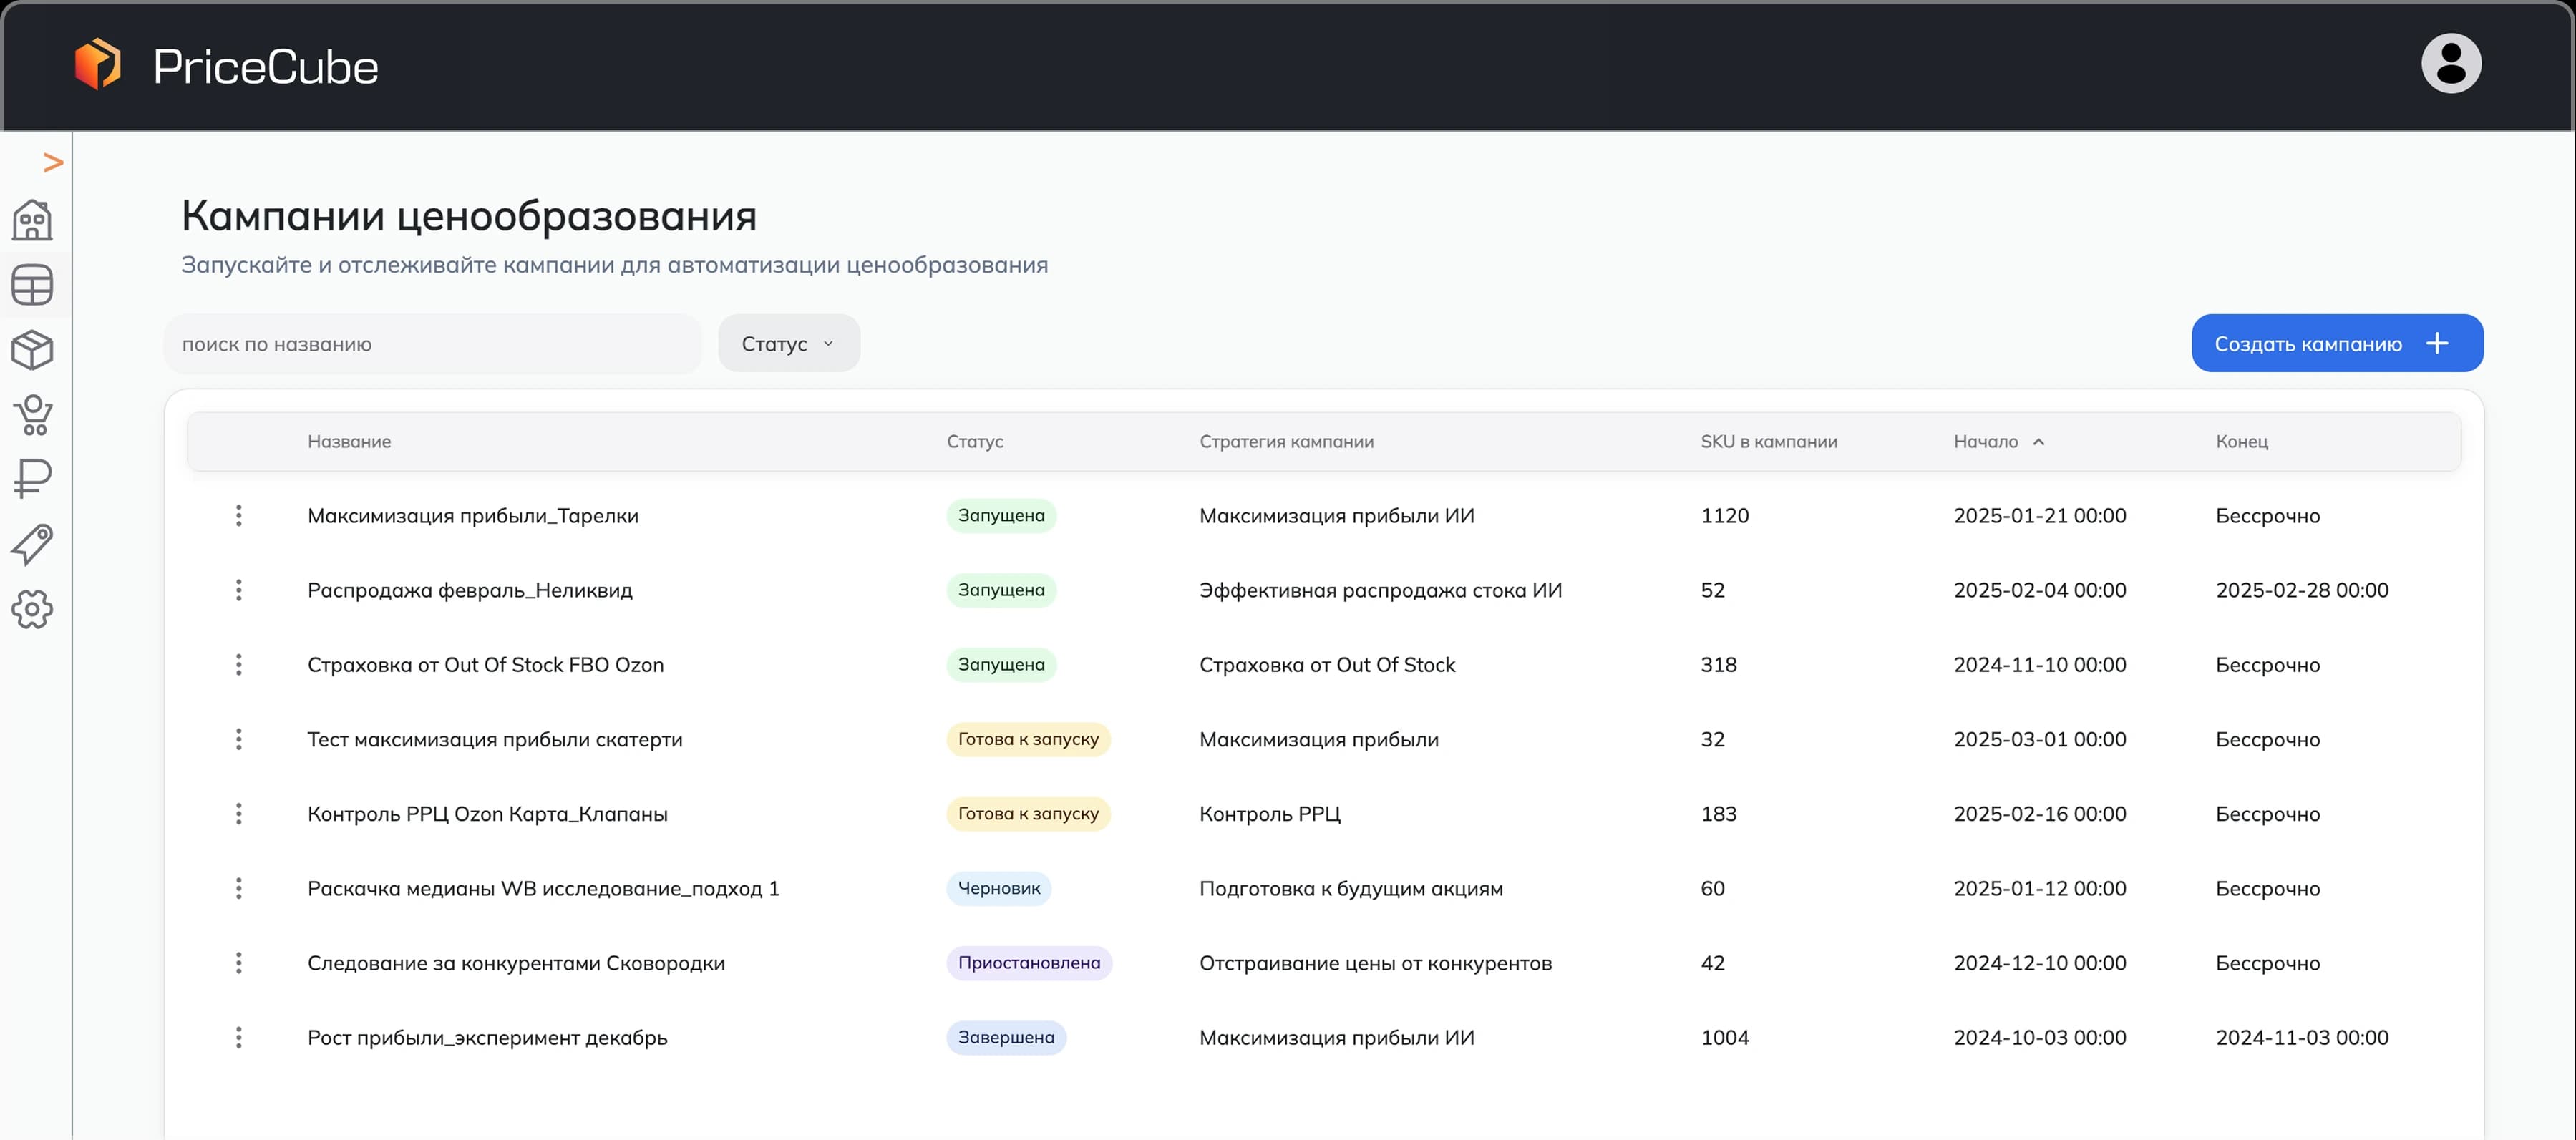Open campaign Страховка от Out Of Stock FBO Ozon
Viewport: 2576px width, 1140px height.
click(x=485, y=665)
